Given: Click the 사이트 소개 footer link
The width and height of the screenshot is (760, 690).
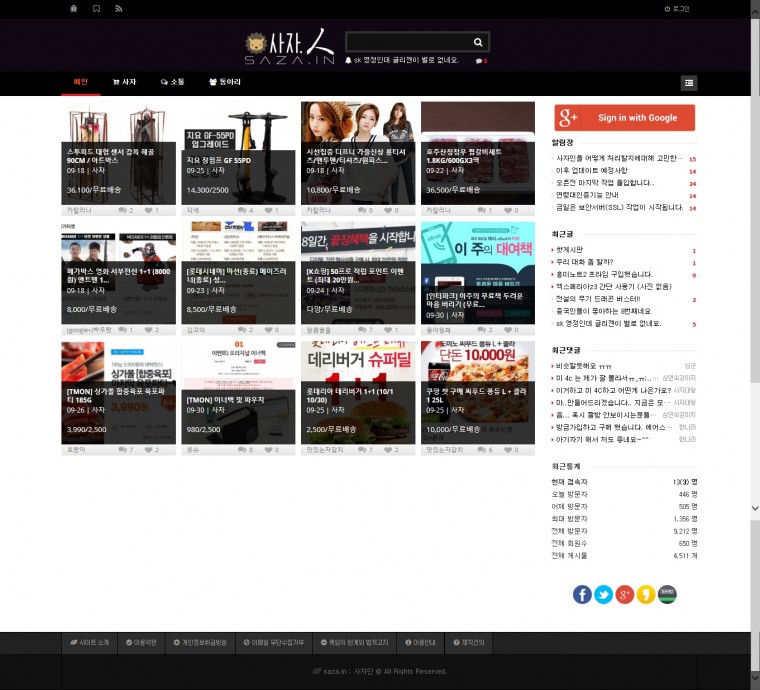Looking at the screenshot, I should point(90,642).
